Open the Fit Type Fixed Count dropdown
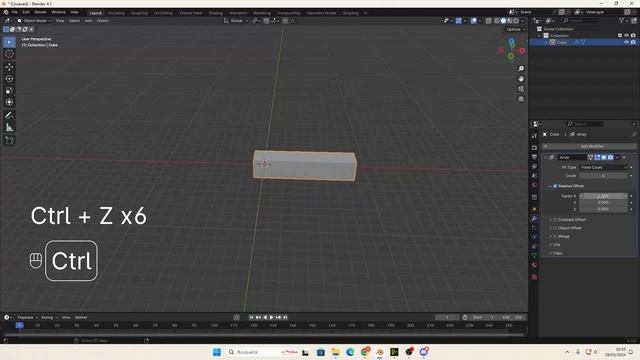Screen dimensions: 640x360 (603, 167)
